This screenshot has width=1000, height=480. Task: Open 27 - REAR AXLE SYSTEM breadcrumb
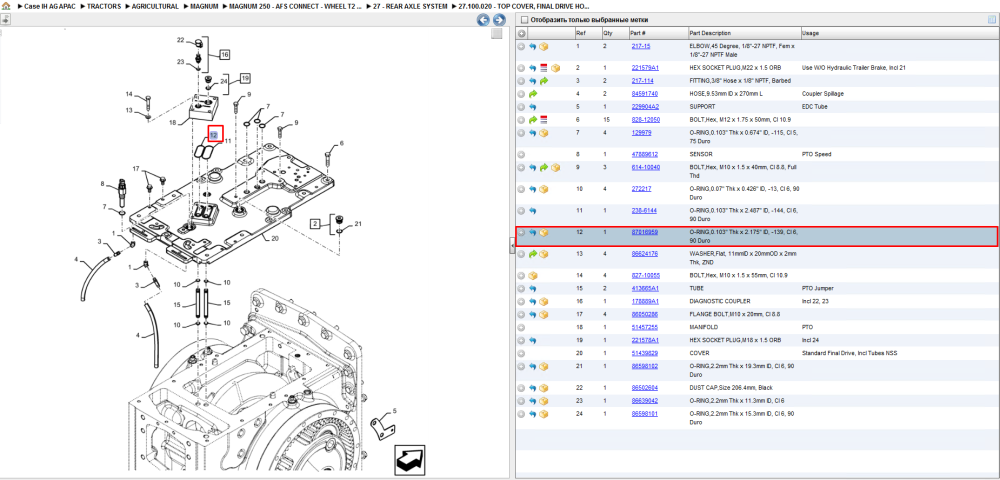[410, 6]
